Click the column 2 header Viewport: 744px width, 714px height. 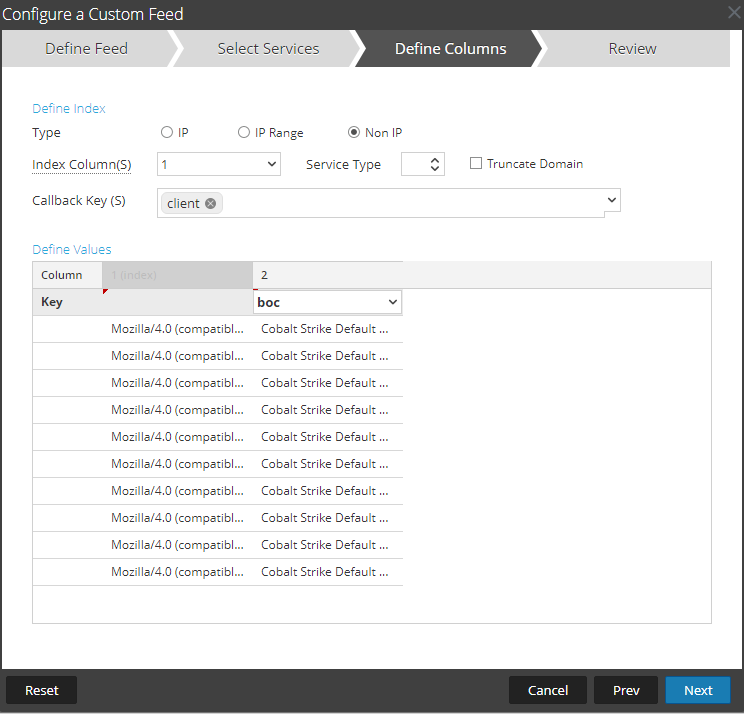click(x=328, y=275)
